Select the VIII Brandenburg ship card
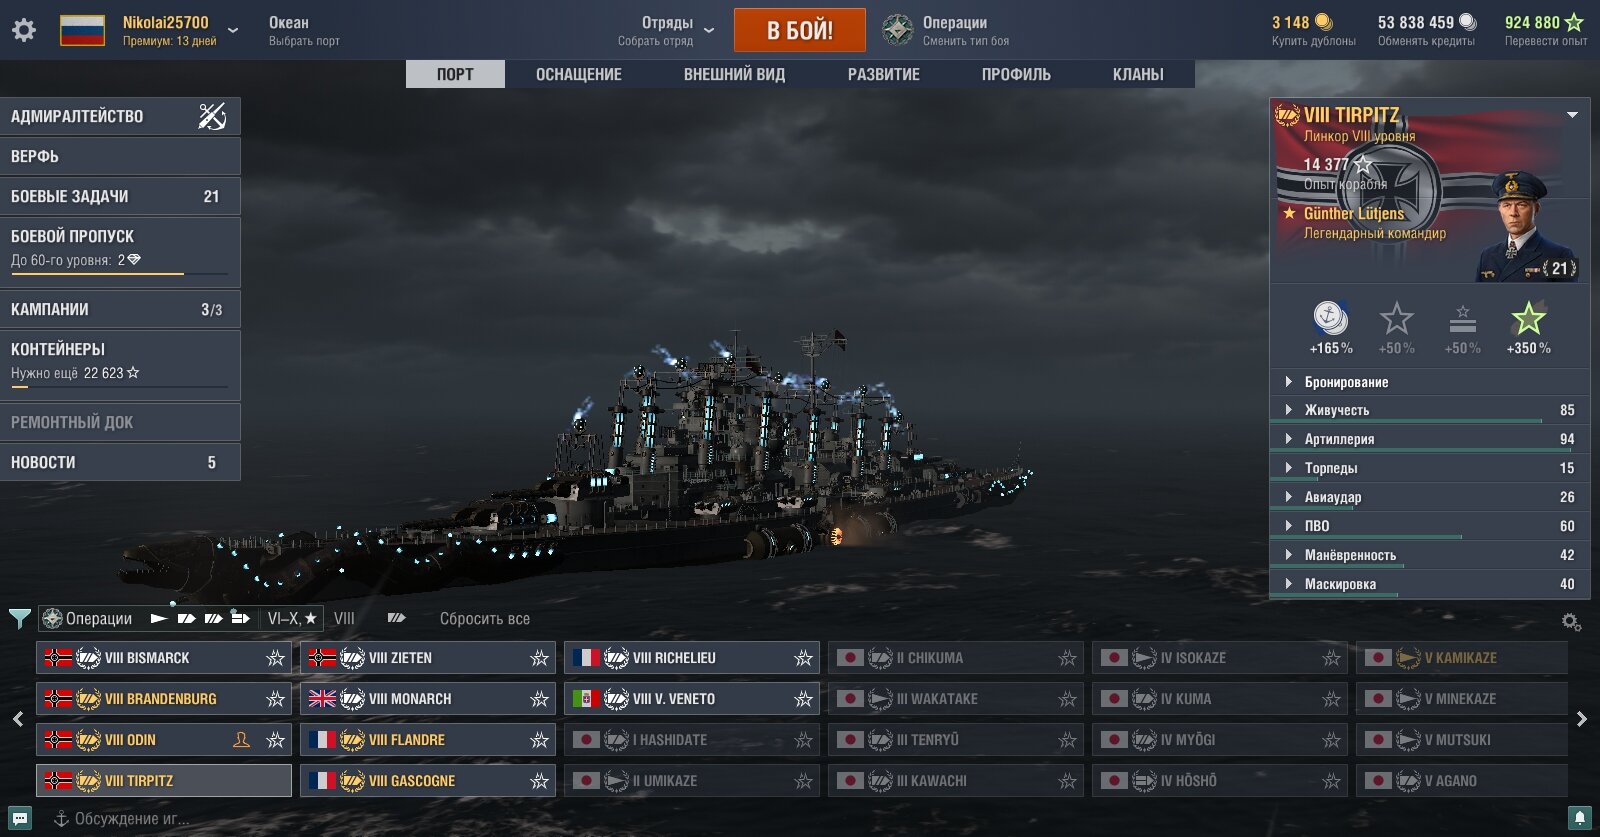The height and width of the screenshot is (837, 1600). [x=164, y=699]
